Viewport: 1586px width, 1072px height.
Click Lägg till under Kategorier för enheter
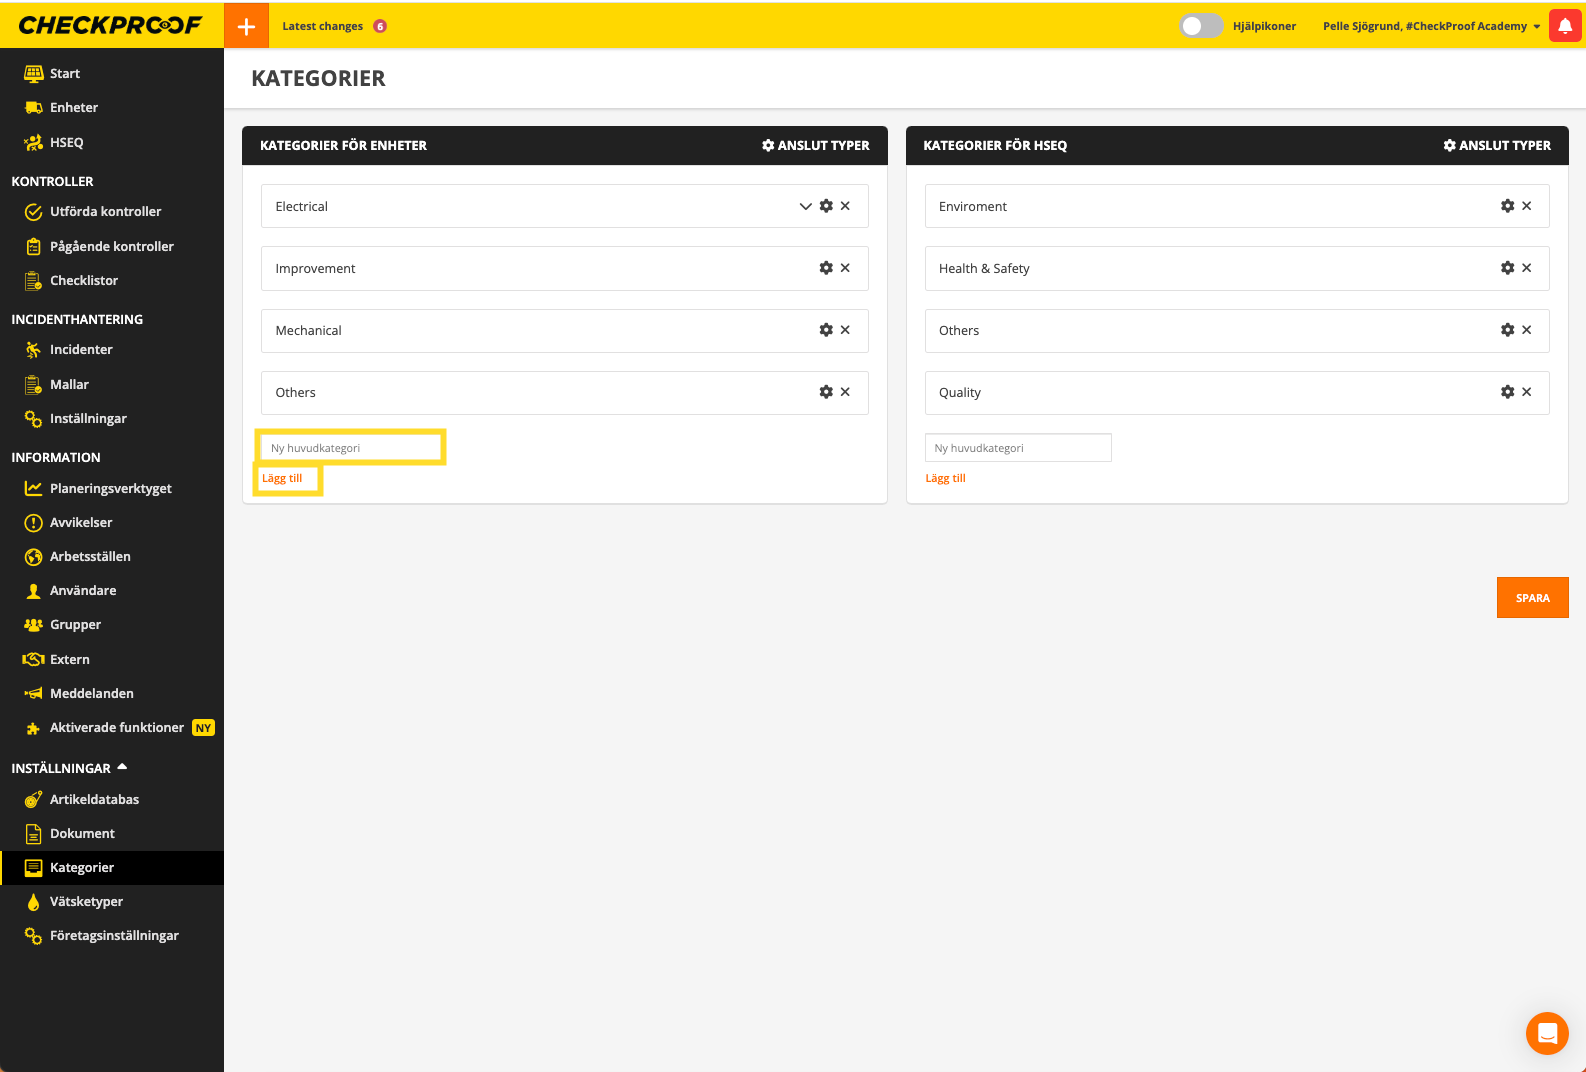pyautogui.click(x=282, y=478)
